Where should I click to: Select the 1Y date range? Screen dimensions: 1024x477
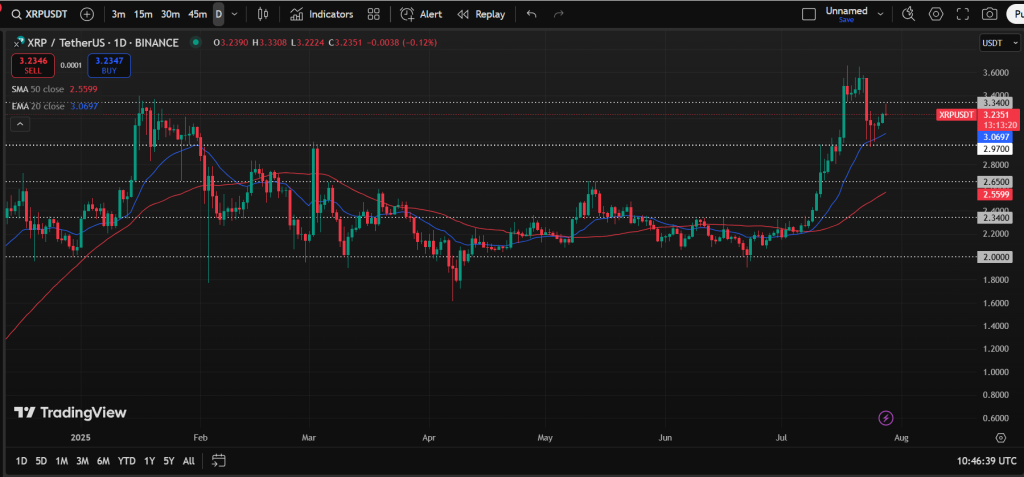(x=150, y=461)
